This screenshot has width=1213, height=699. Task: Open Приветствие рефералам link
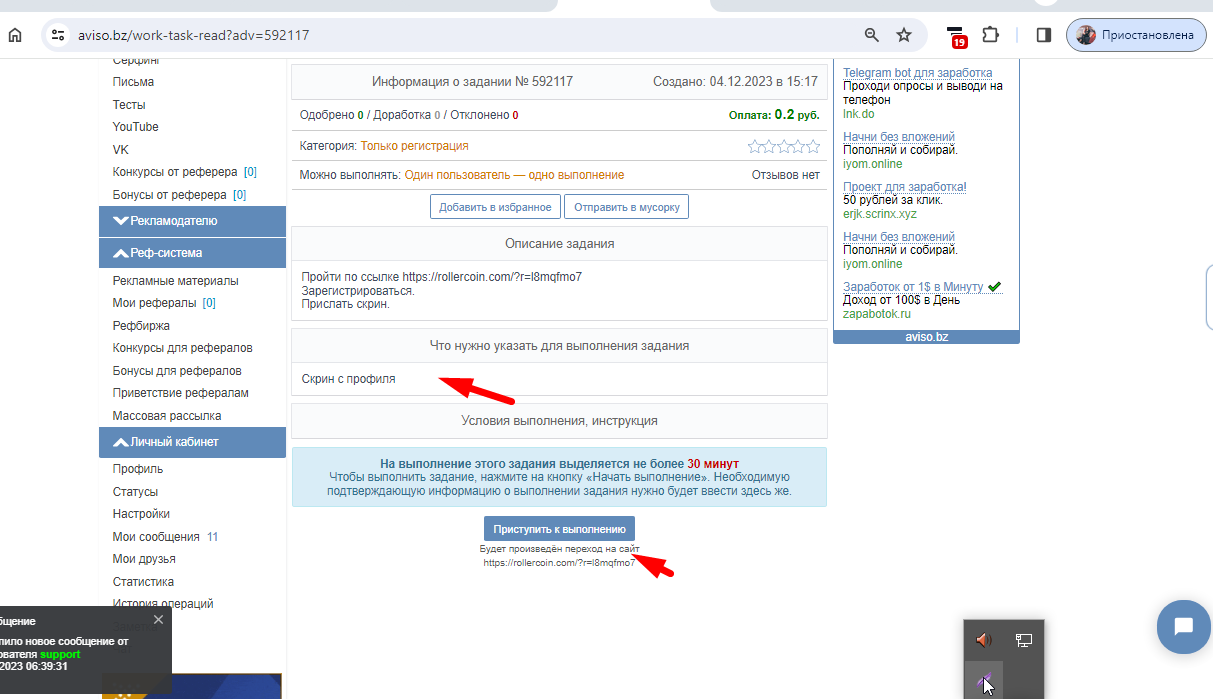pos(181,393)
